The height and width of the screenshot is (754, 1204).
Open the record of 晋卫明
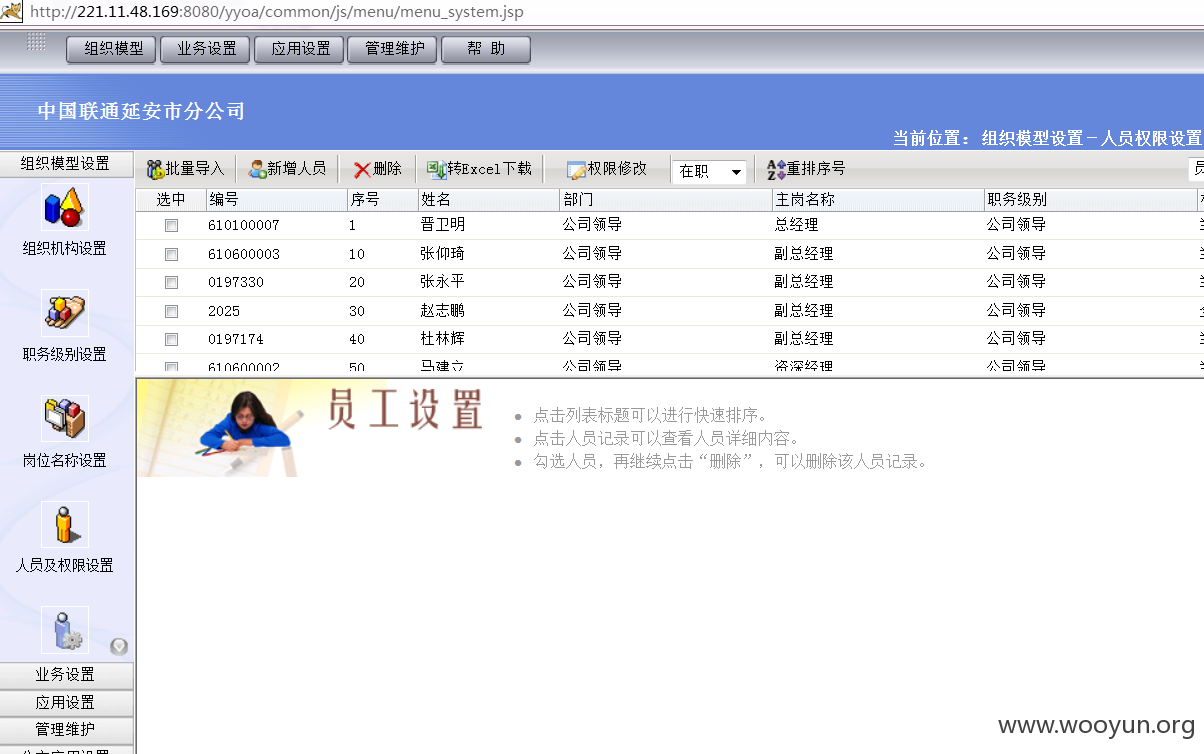tap(443, 225)
